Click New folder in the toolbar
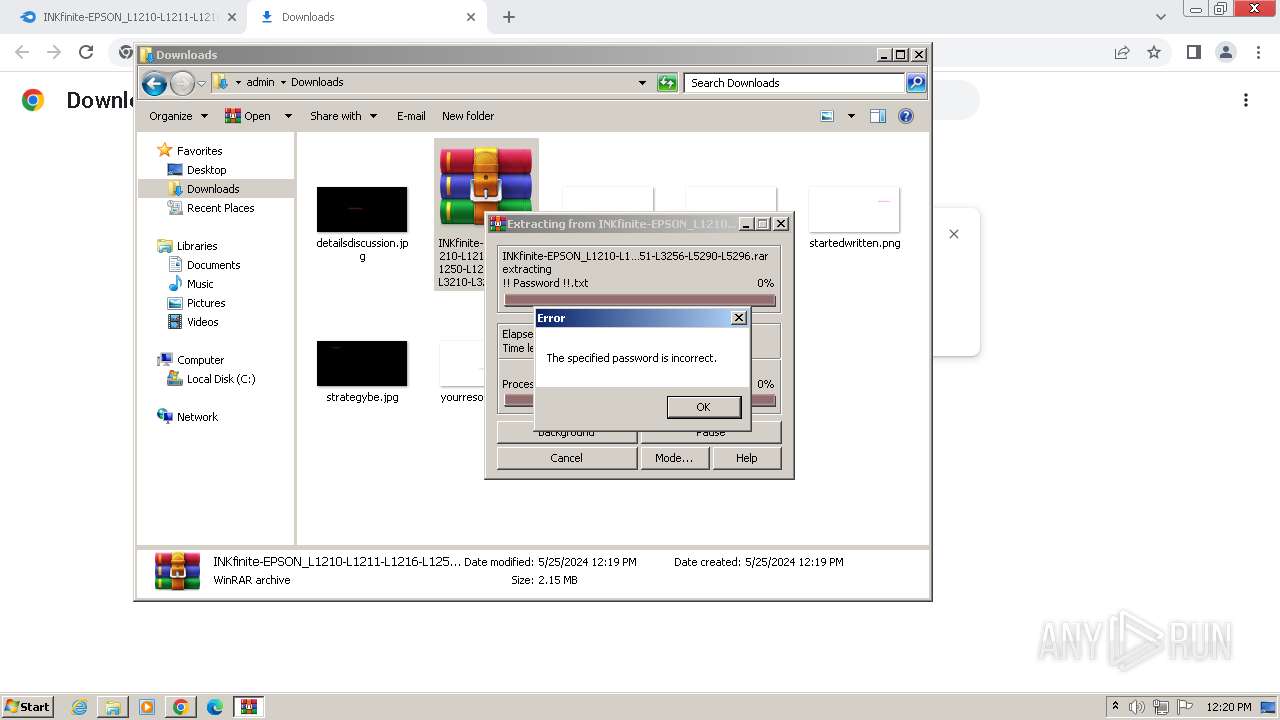This screenshot has width=1280, height=720. click(x=468, y=116)
